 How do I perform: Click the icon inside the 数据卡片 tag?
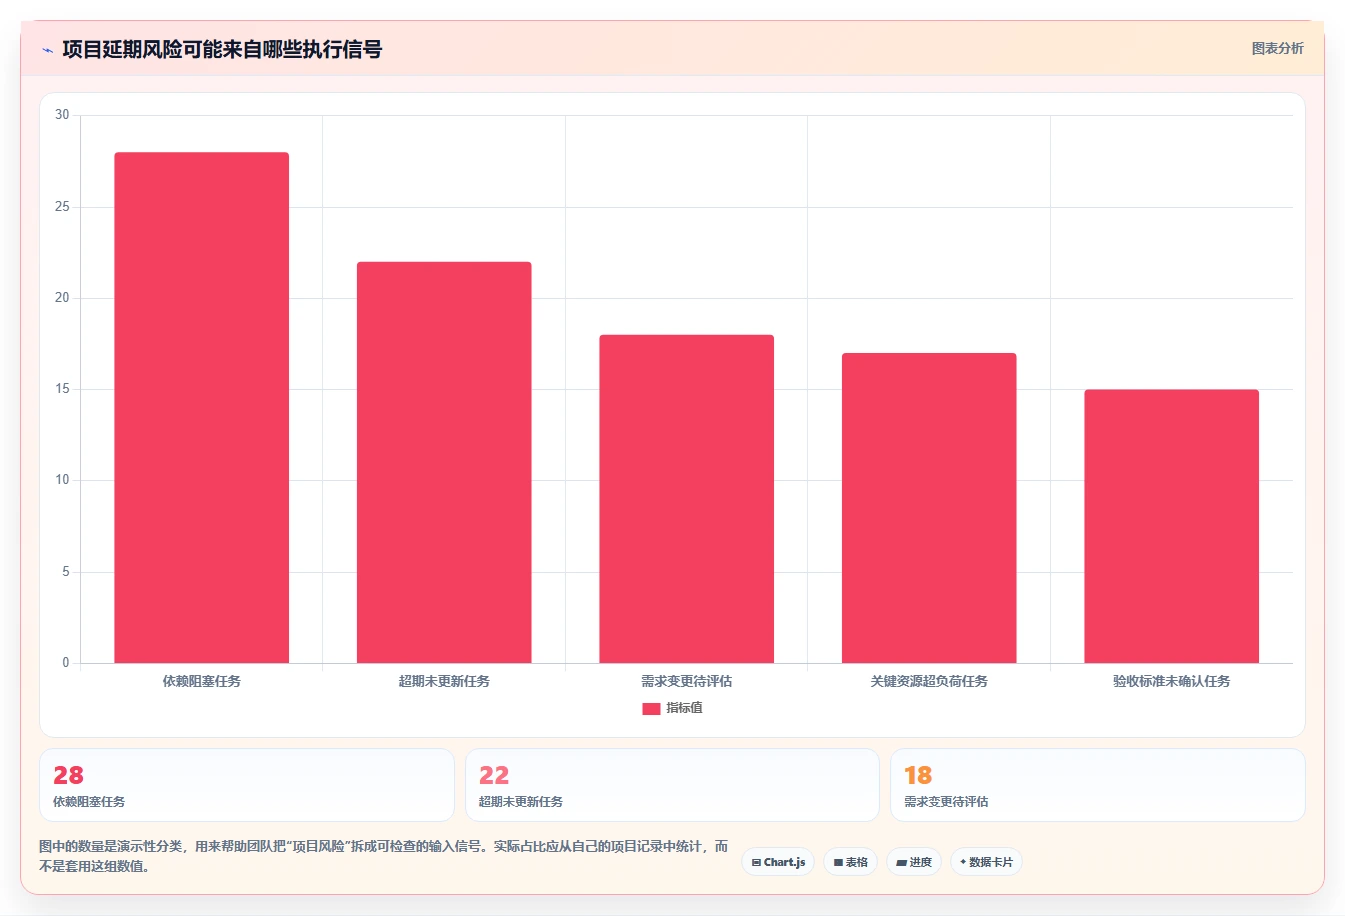pyautogui.click(x=963, y=861)
